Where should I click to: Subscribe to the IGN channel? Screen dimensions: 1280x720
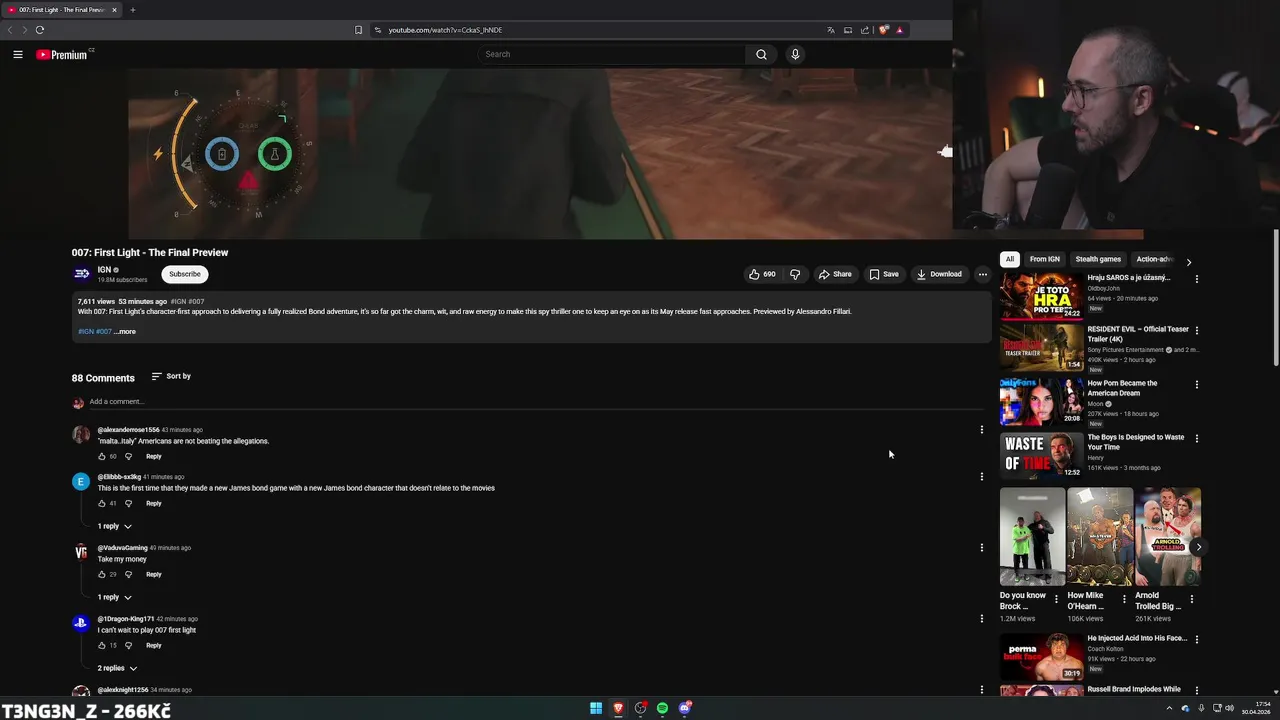pos(184,274)
